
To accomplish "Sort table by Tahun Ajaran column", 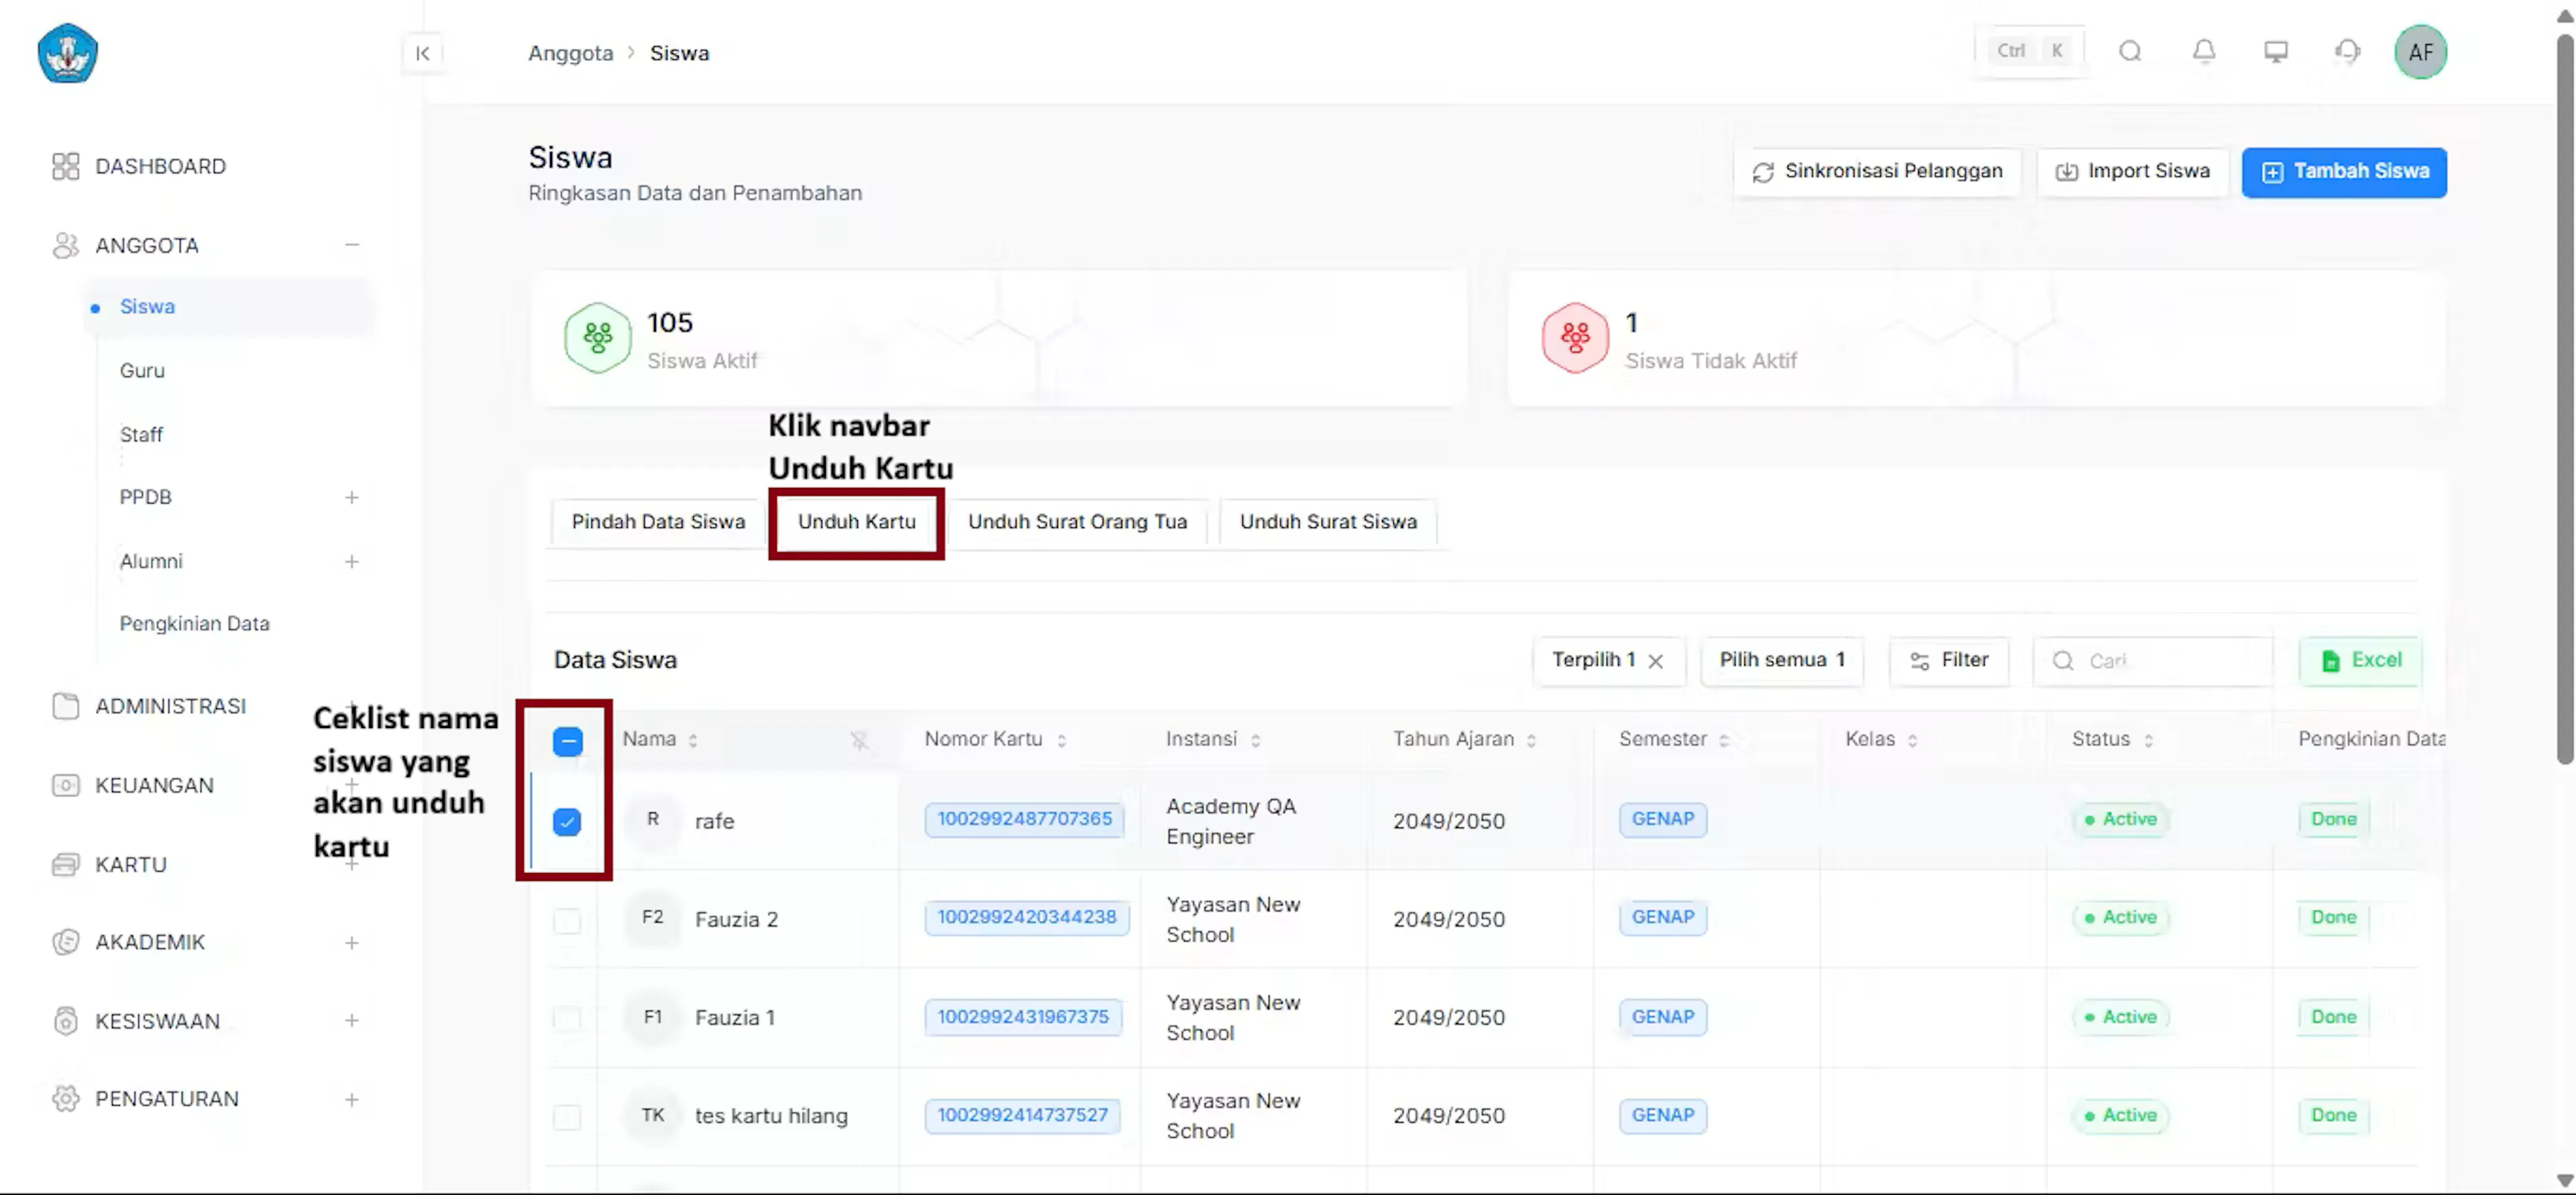I will [x=1531, y=741].
